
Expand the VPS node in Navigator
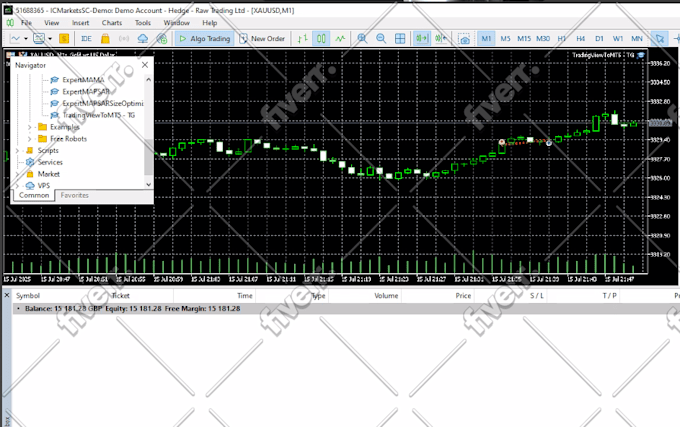pyautogui.click(x=18, y=186)
